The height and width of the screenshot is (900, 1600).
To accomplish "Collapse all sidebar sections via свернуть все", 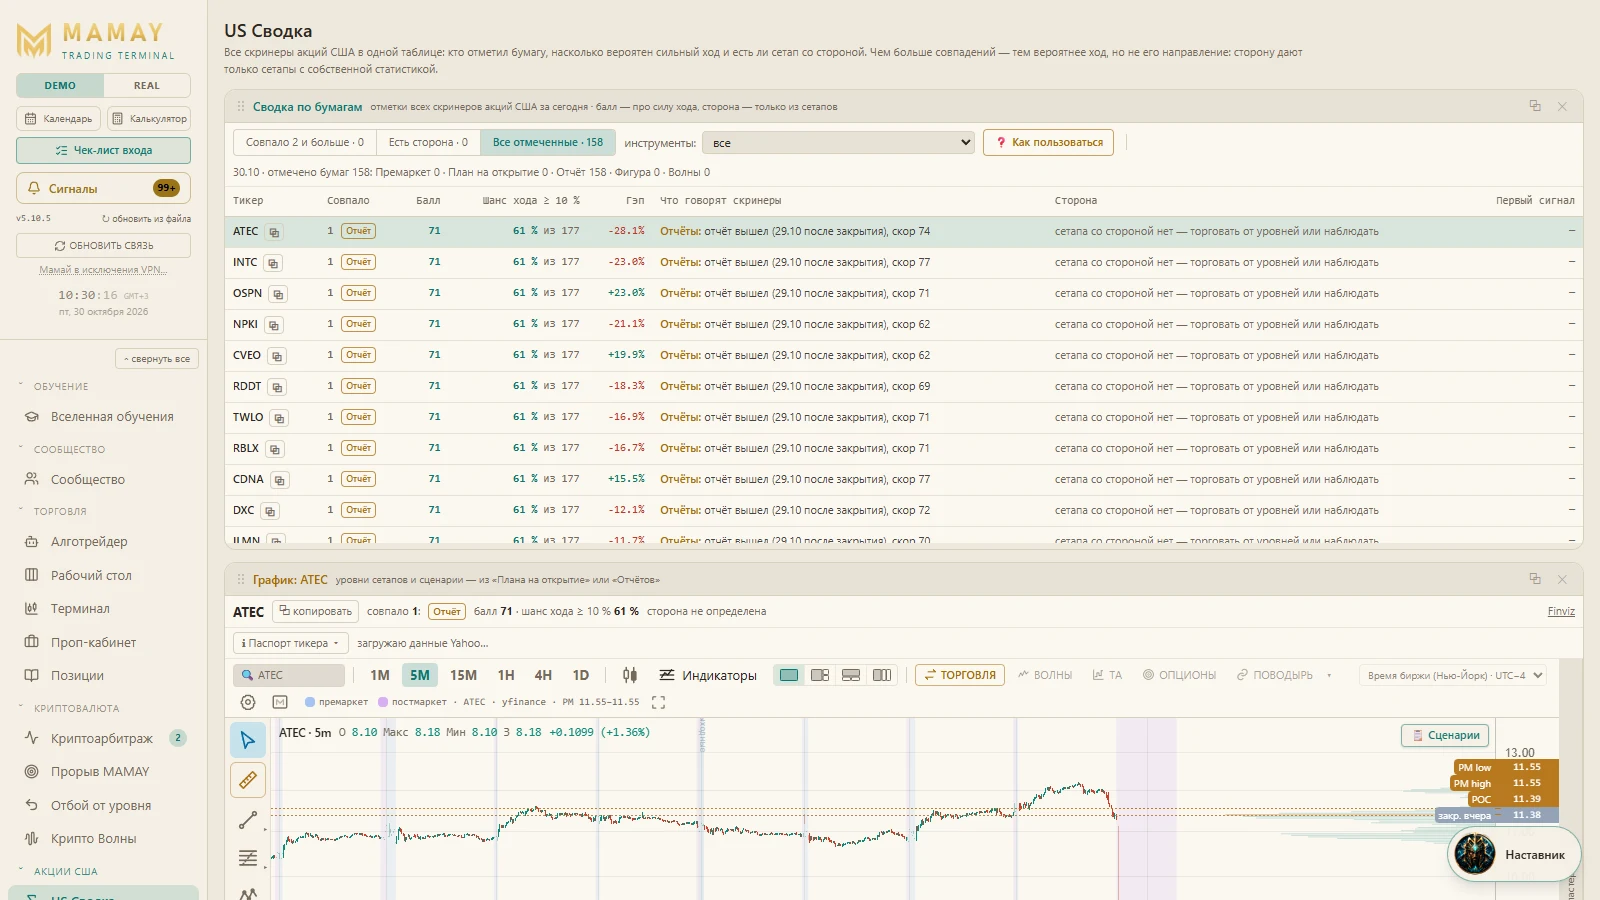I will coord(157,359).
